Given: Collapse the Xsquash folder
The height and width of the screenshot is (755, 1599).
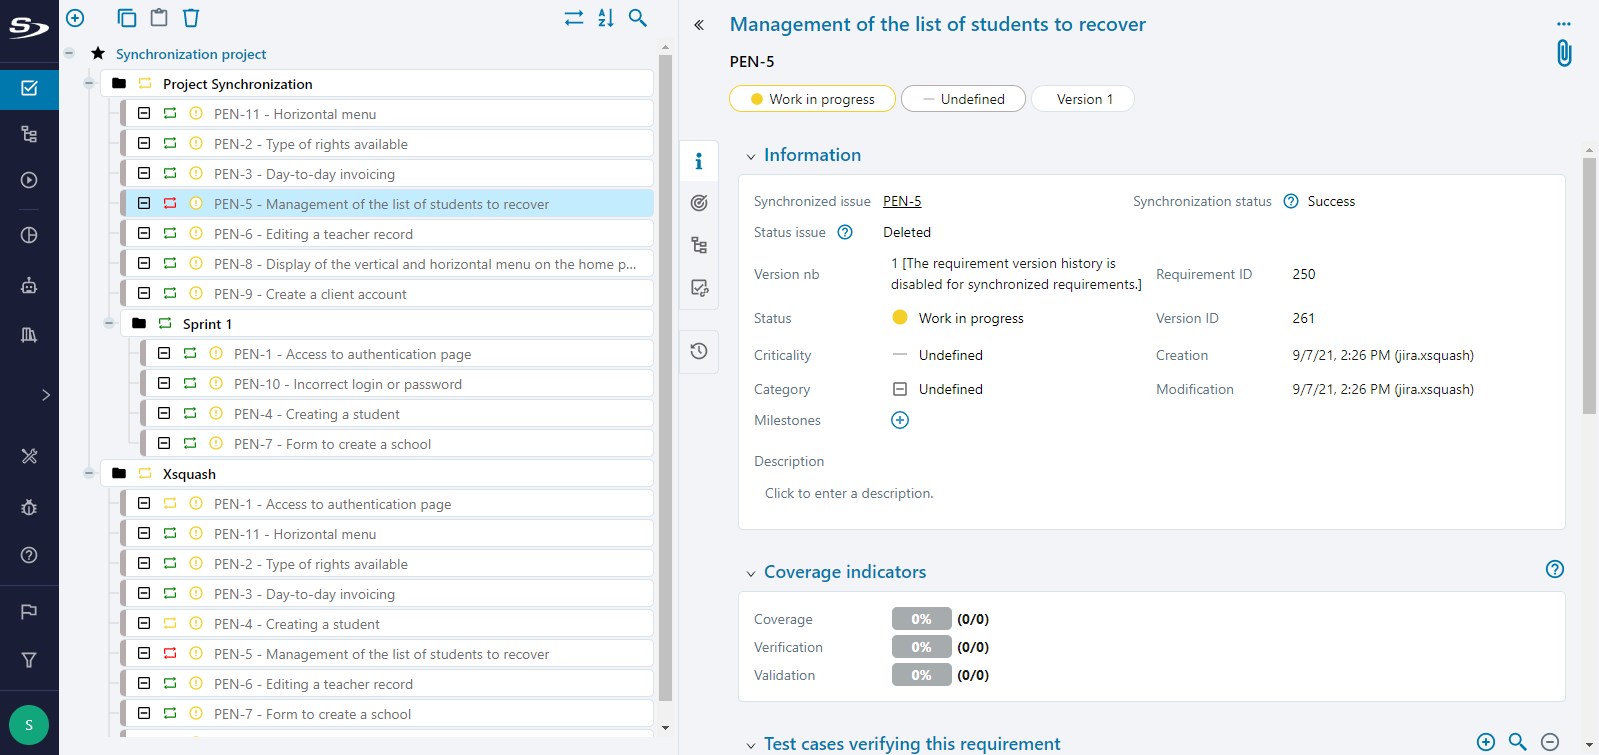Looking at the screenshot, I should pyautogui.click(x=89, y=473).
